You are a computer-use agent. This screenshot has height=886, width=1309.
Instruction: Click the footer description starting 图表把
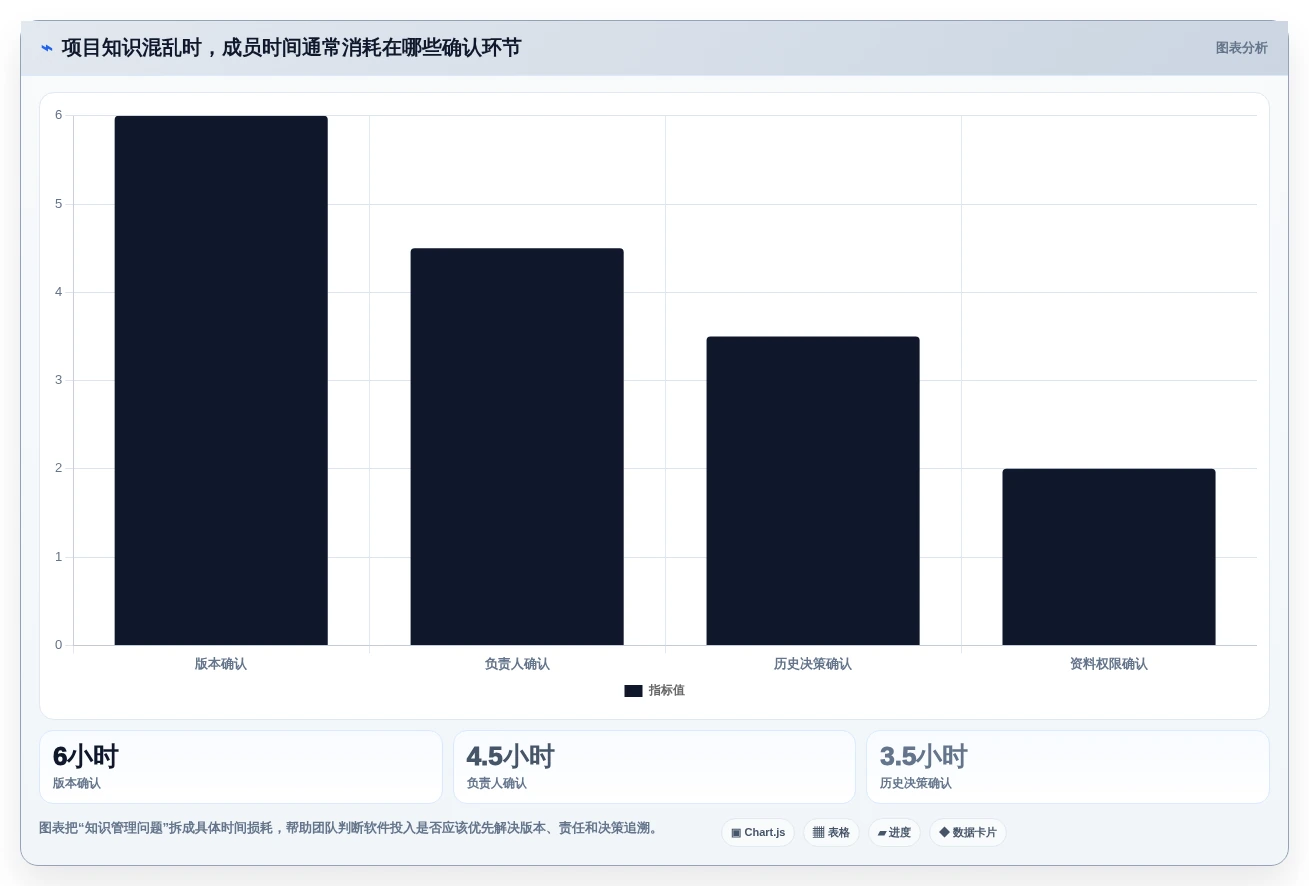pyautogui.click(x=350, y=828)
